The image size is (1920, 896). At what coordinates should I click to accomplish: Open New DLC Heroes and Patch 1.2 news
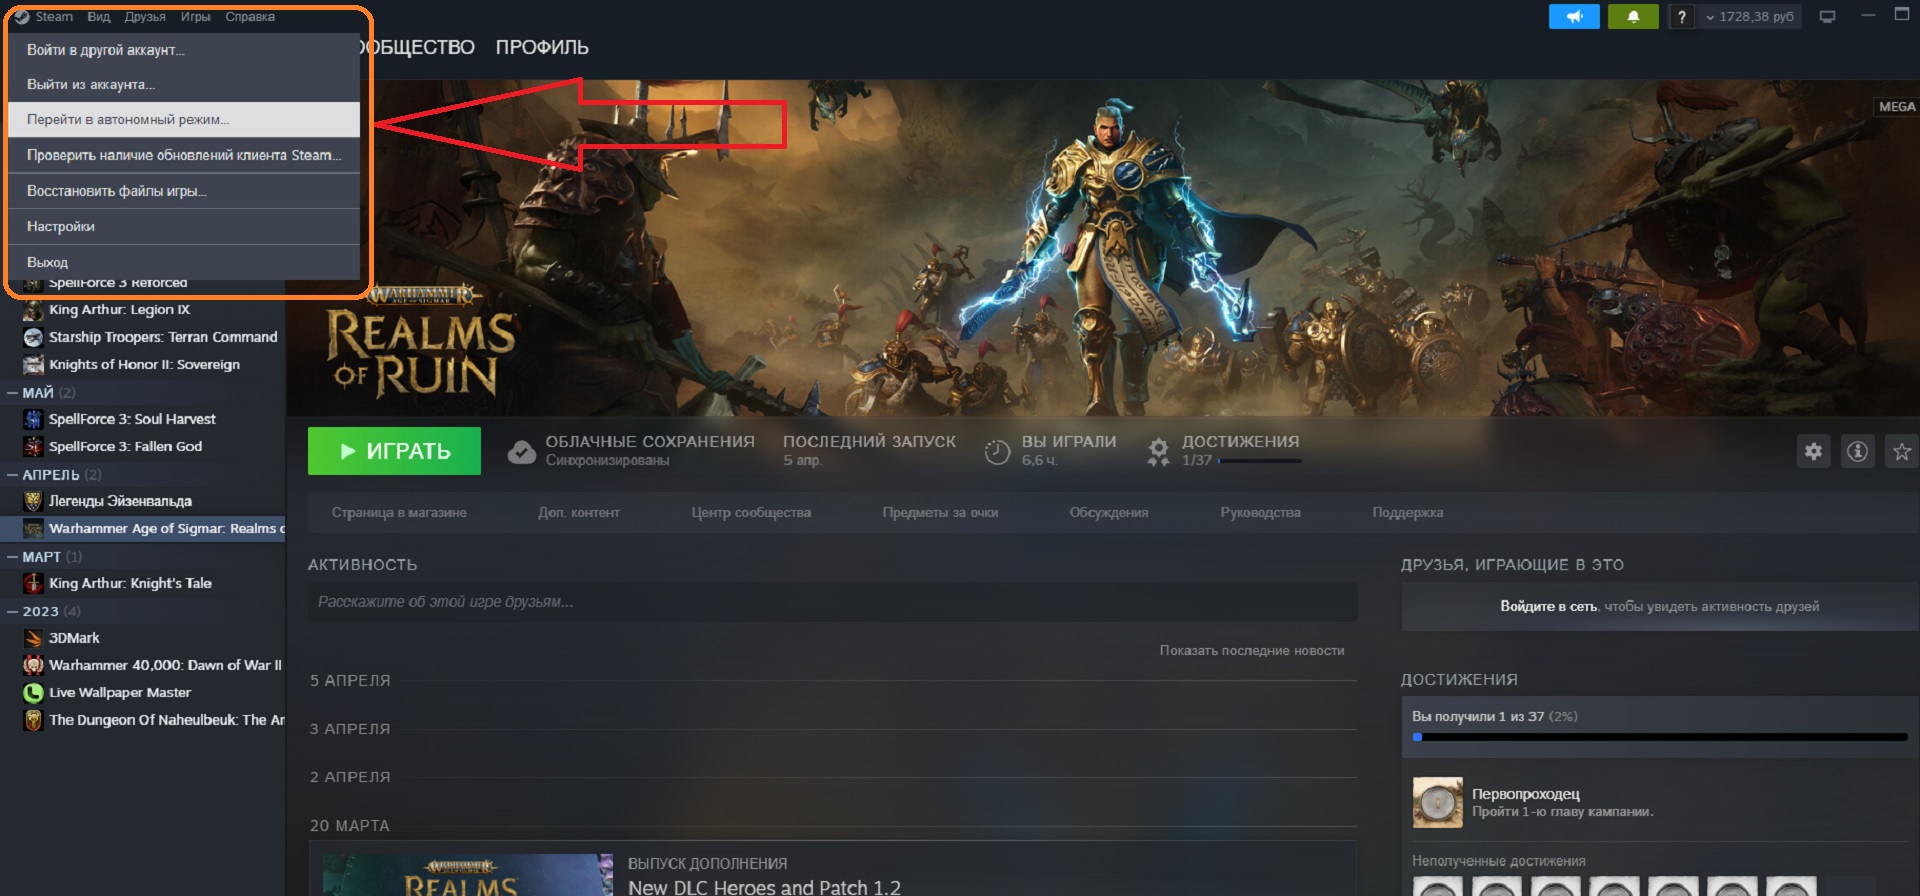point(764,887)
